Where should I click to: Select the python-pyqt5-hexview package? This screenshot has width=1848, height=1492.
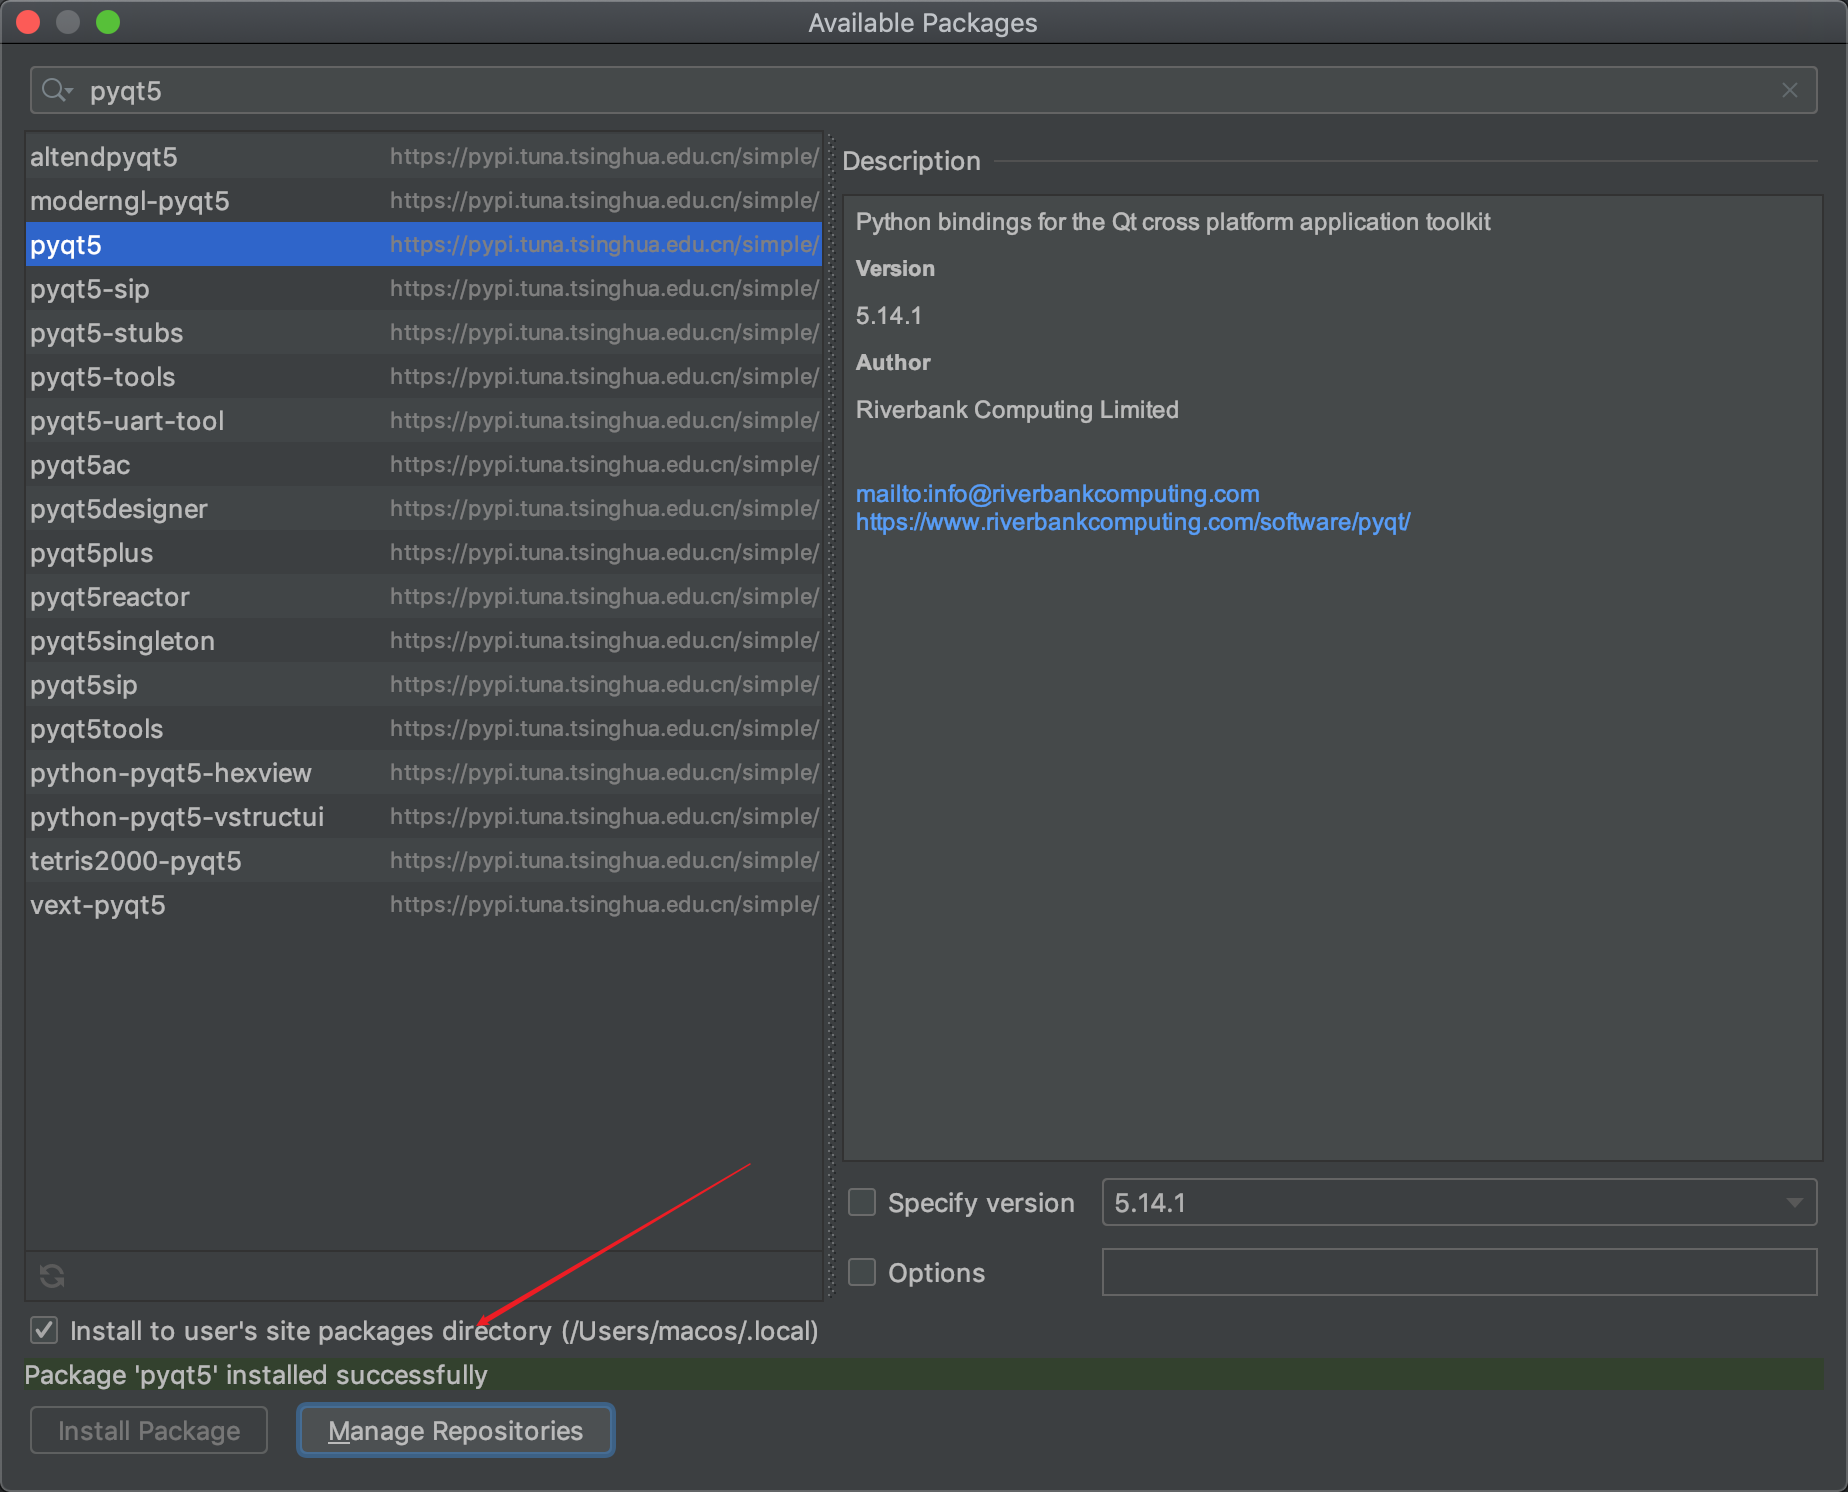[200, 772]
